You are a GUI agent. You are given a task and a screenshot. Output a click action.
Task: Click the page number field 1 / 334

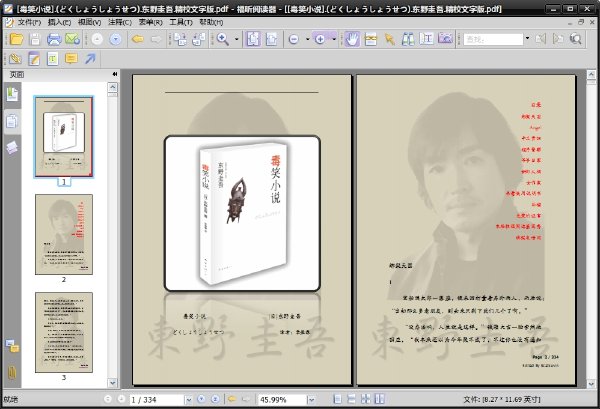coord(157,400)
